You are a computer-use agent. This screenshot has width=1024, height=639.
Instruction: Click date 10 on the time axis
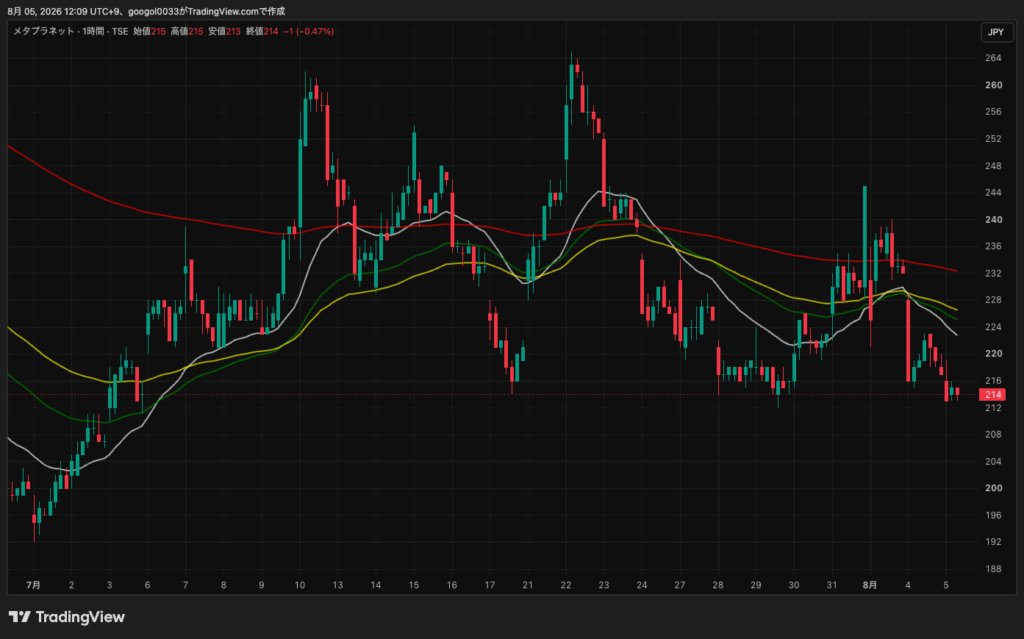tap(300, 585)
